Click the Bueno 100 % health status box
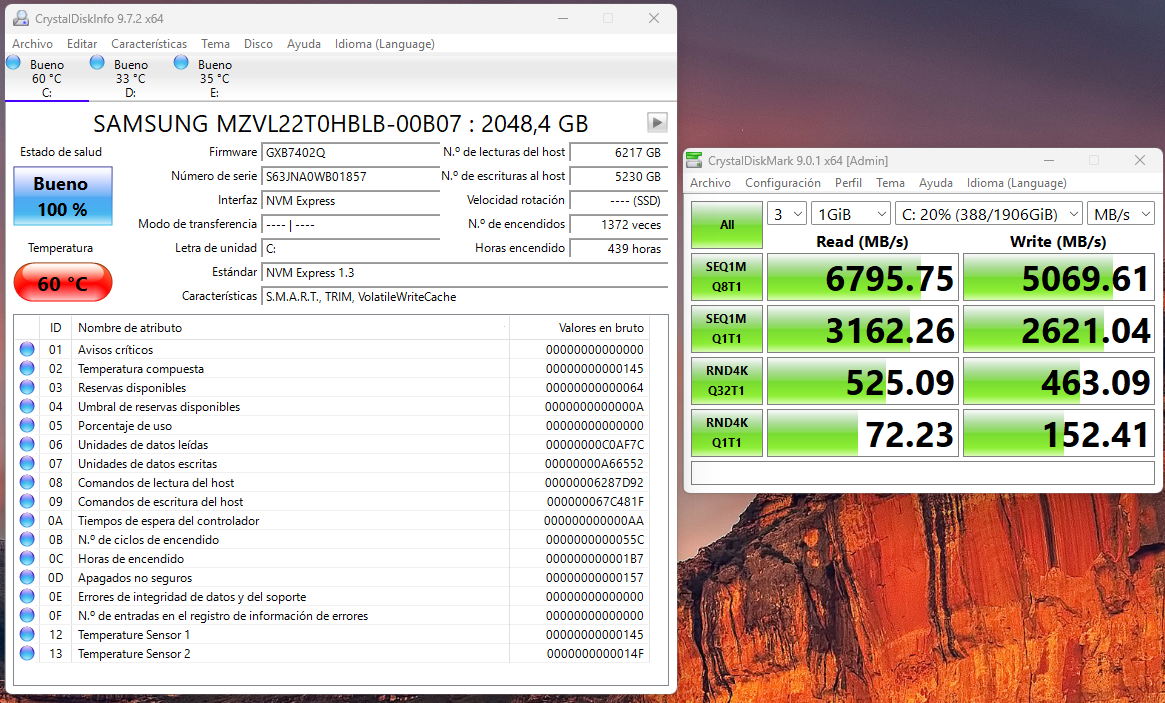1165x703 pixels. (62, 196)
